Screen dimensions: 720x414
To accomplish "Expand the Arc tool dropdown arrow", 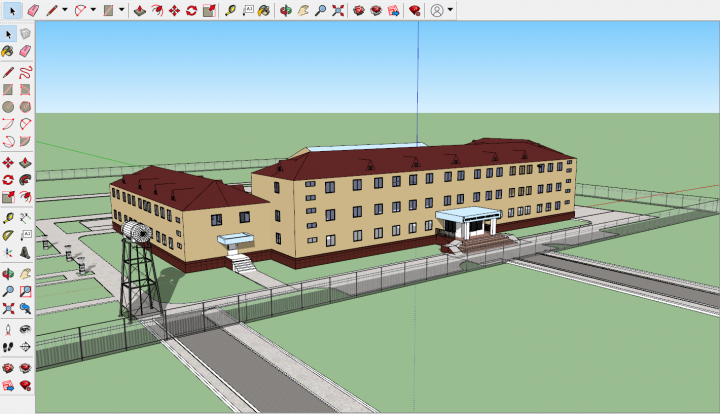I will click(93, 10).
